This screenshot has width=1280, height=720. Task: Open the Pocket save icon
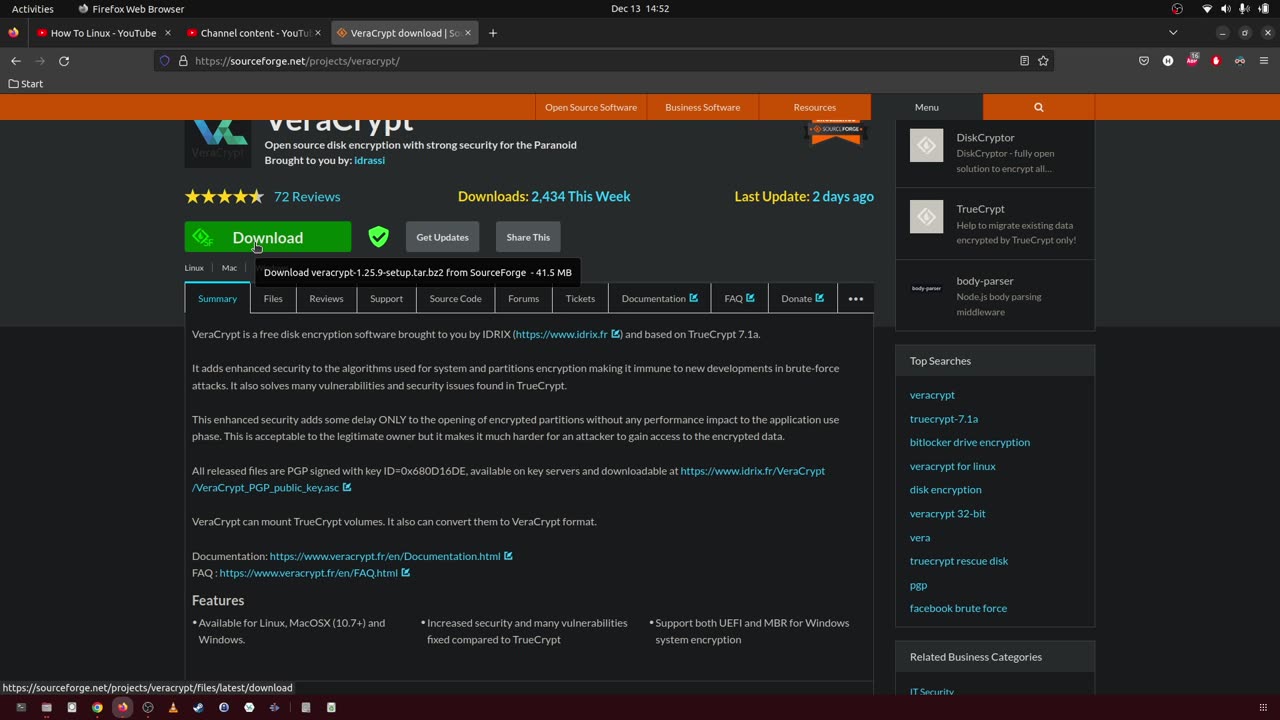[x=1144, y=61]
